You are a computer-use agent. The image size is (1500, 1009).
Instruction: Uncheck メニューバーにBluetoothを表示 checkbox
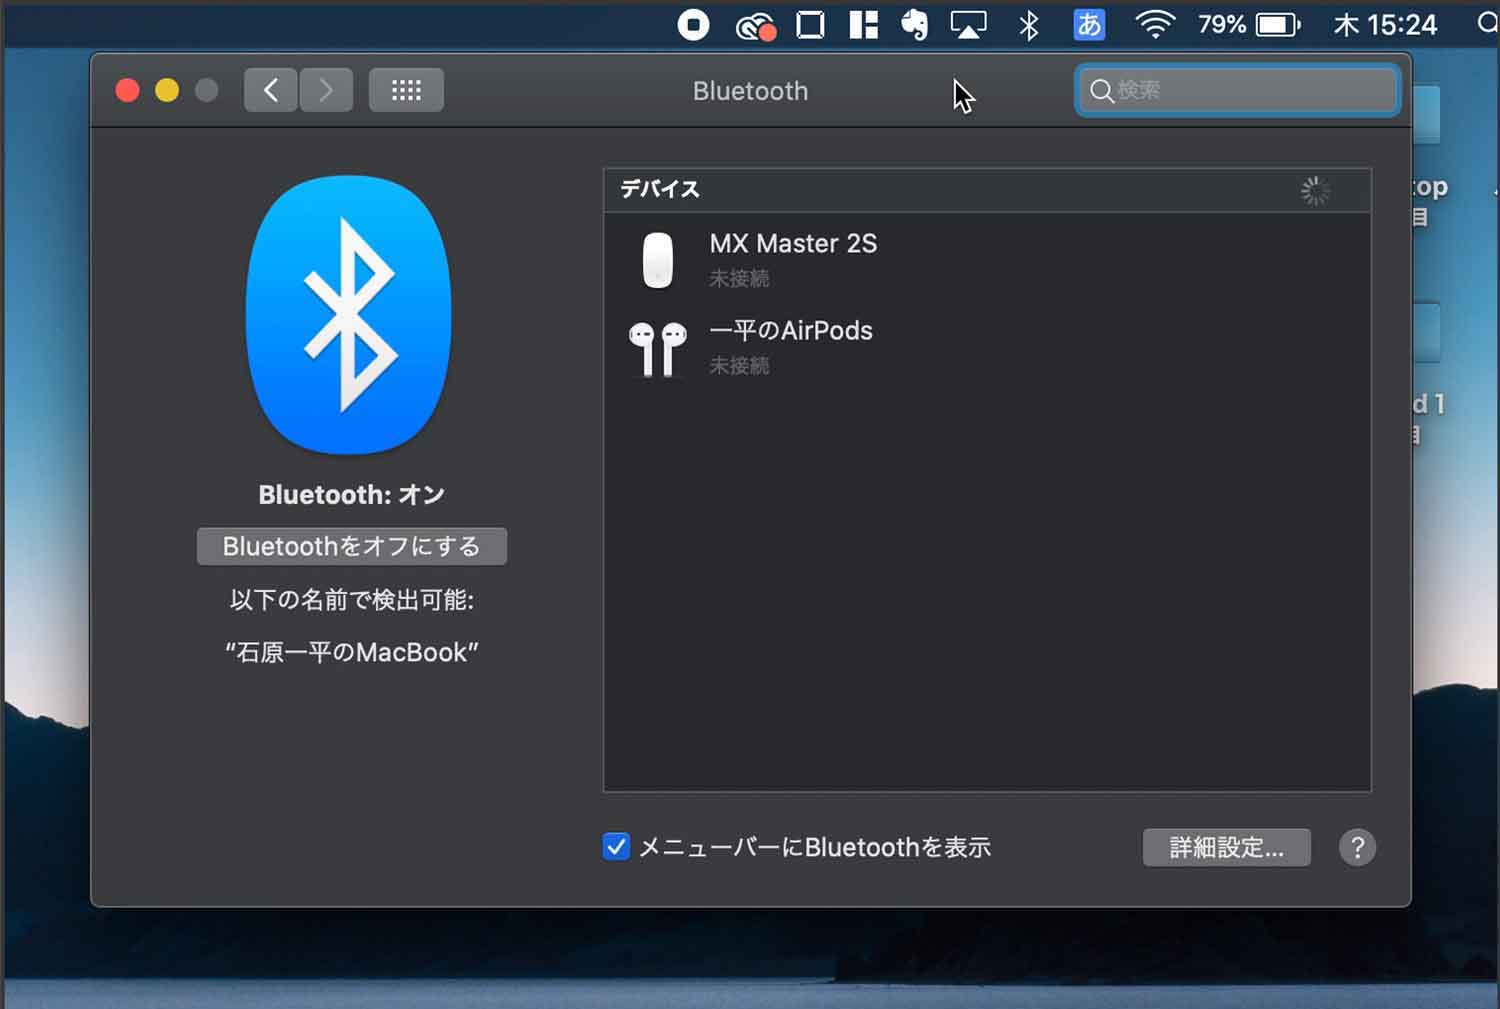(616, 846)
